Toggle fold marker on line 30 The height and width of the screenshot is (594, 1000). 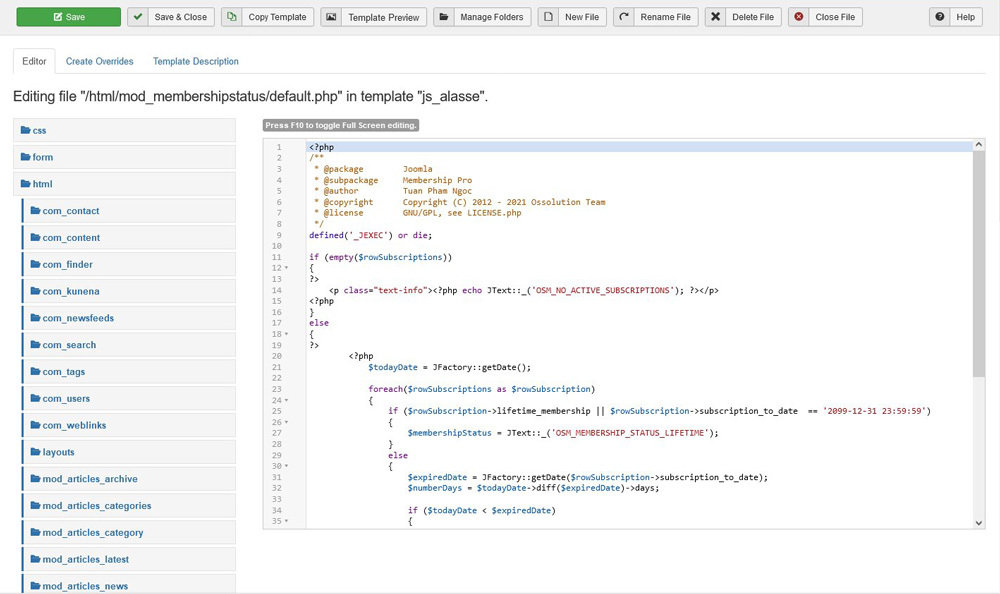click(288, 466)
